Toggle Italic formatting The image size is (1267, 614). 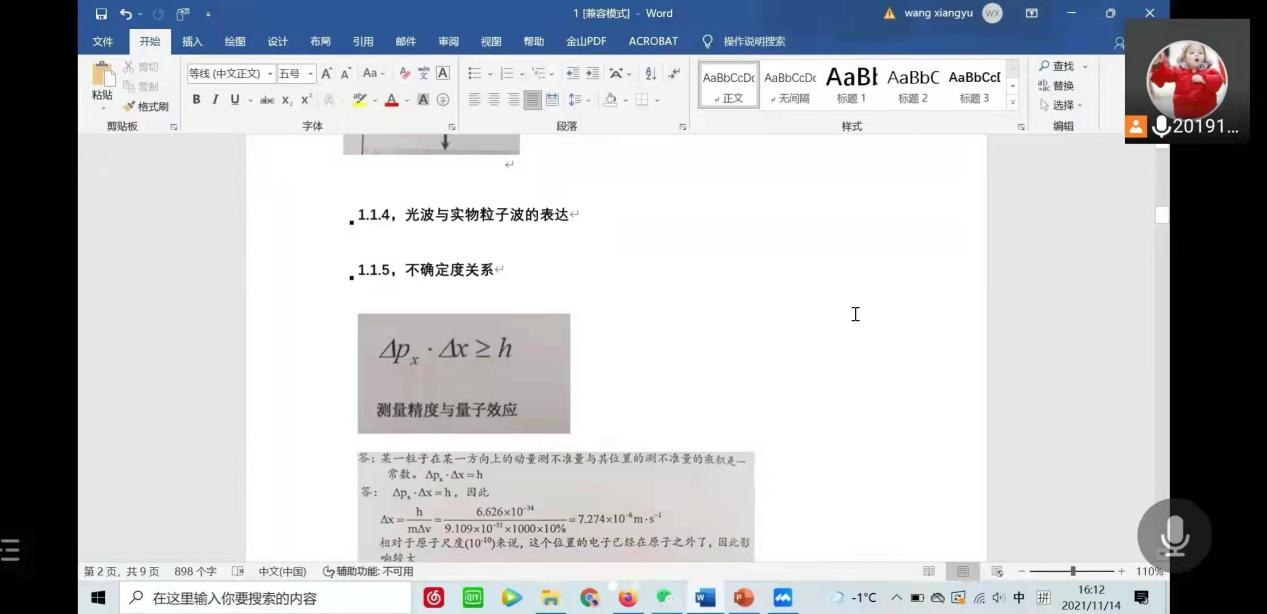[215, 100]
